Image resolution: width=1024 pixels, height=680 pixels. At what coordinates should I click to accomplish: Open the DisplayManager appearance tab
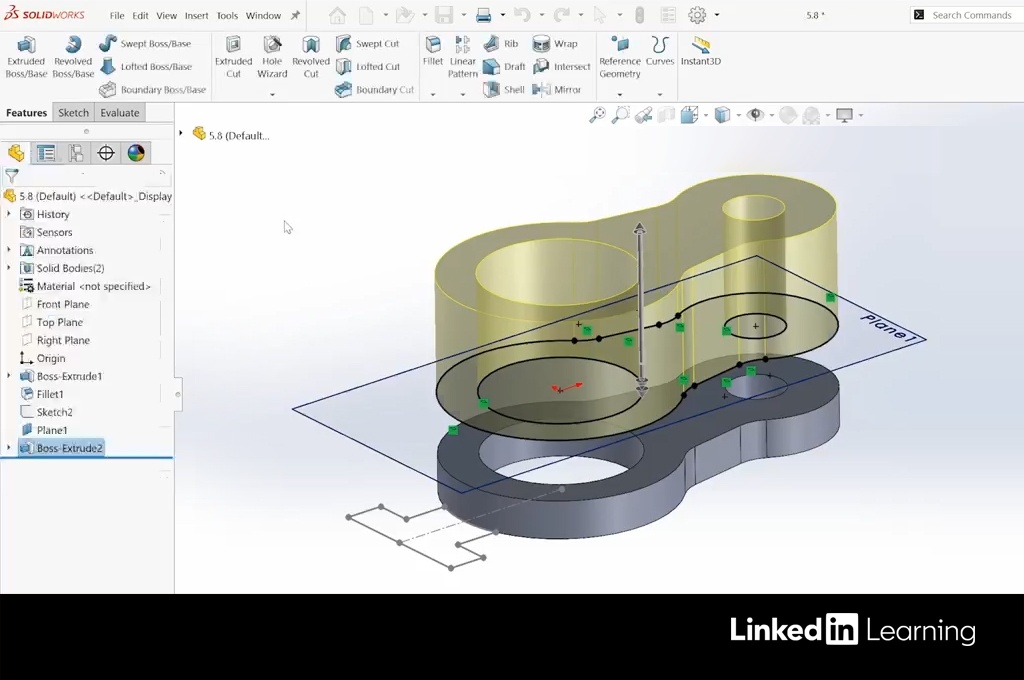click(x=136, y=153)
